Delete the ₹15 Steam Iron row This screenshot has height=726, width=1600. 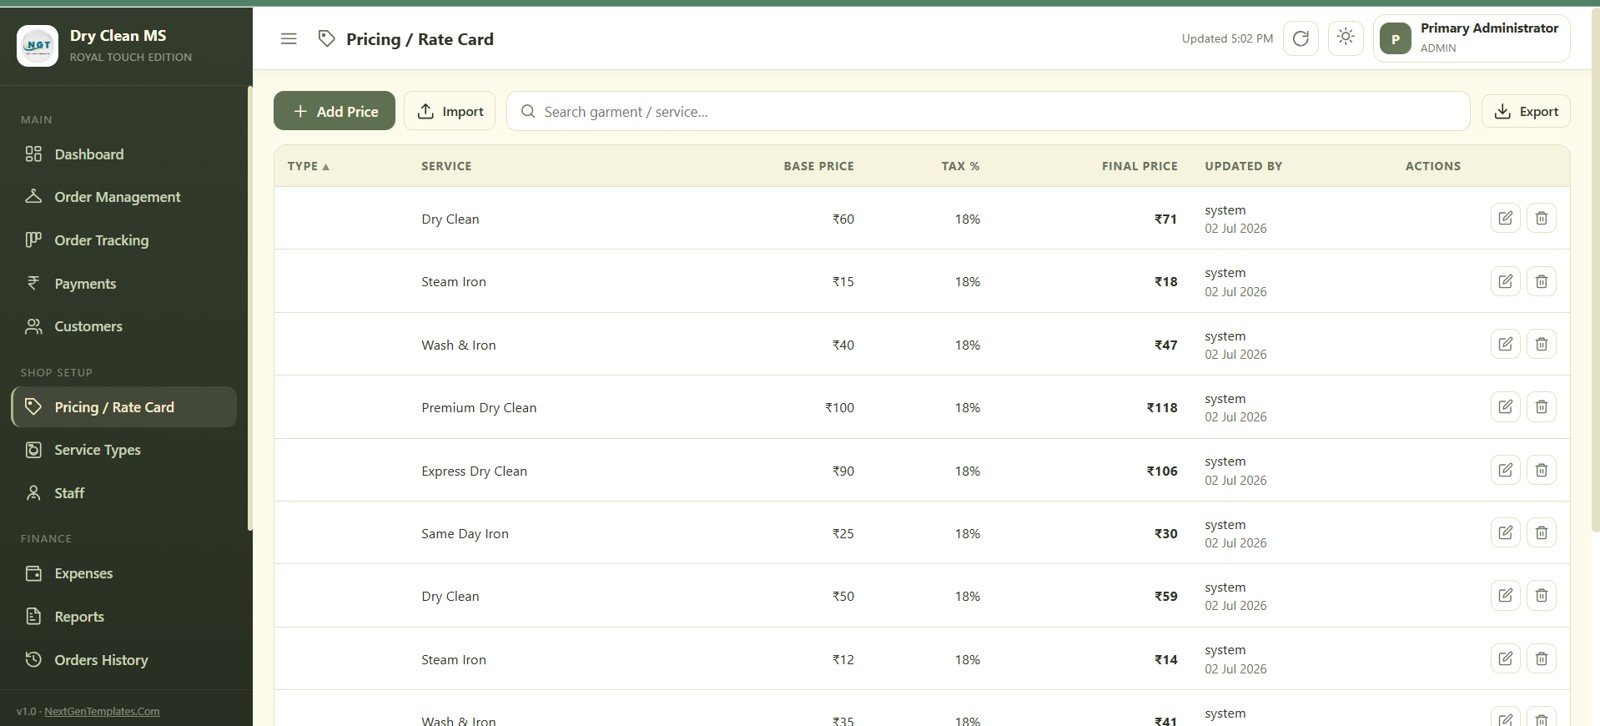[x=1541, y=281]
